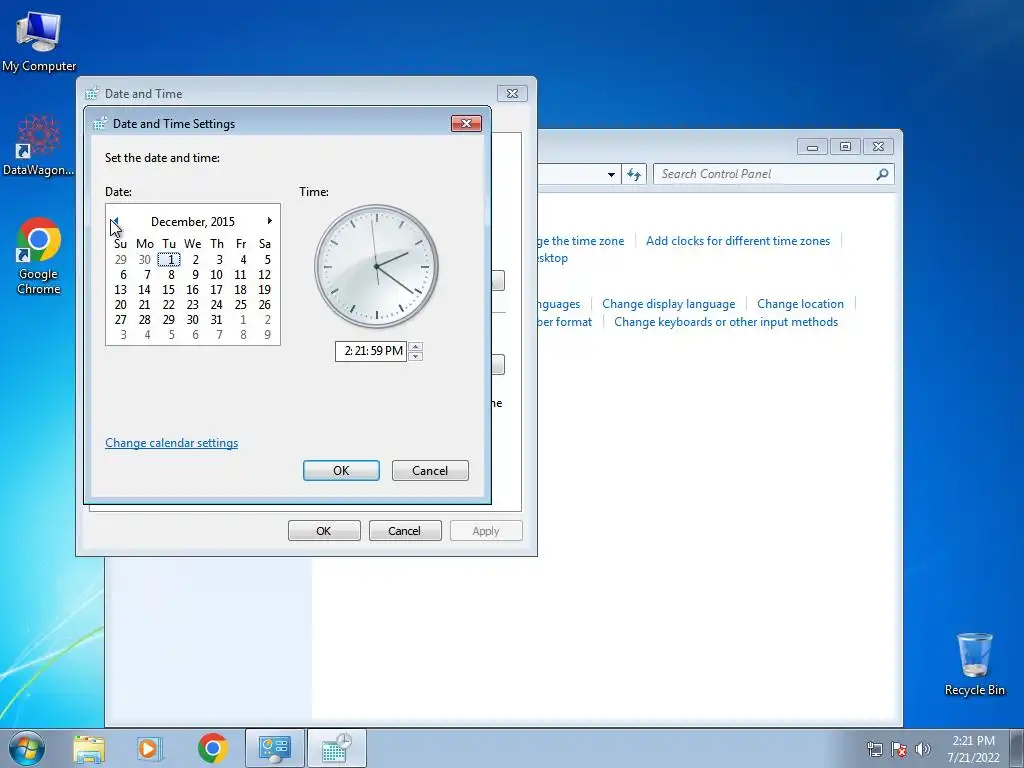Show desktop button at taskbar end
This screenshot has height=768, width=1024.
tap(1017, 748)
